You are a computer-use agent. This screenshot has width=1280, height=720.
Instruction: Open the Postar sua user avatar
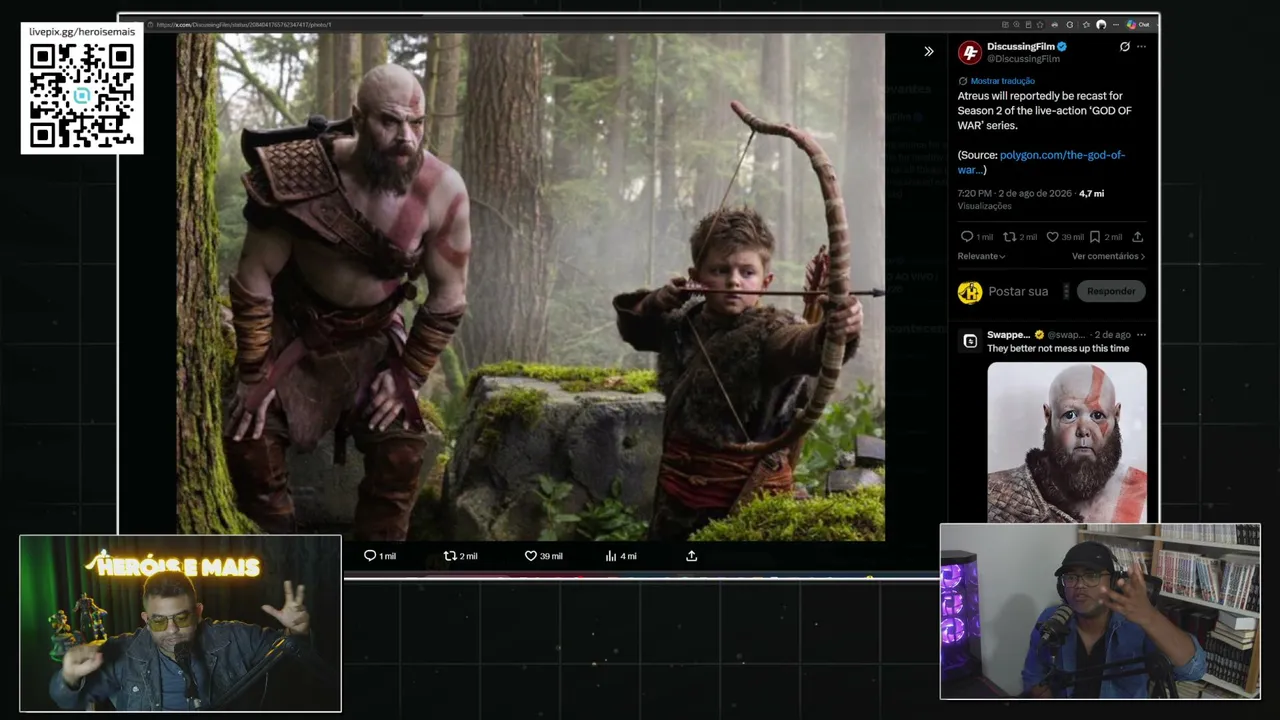tap(970, 291)
